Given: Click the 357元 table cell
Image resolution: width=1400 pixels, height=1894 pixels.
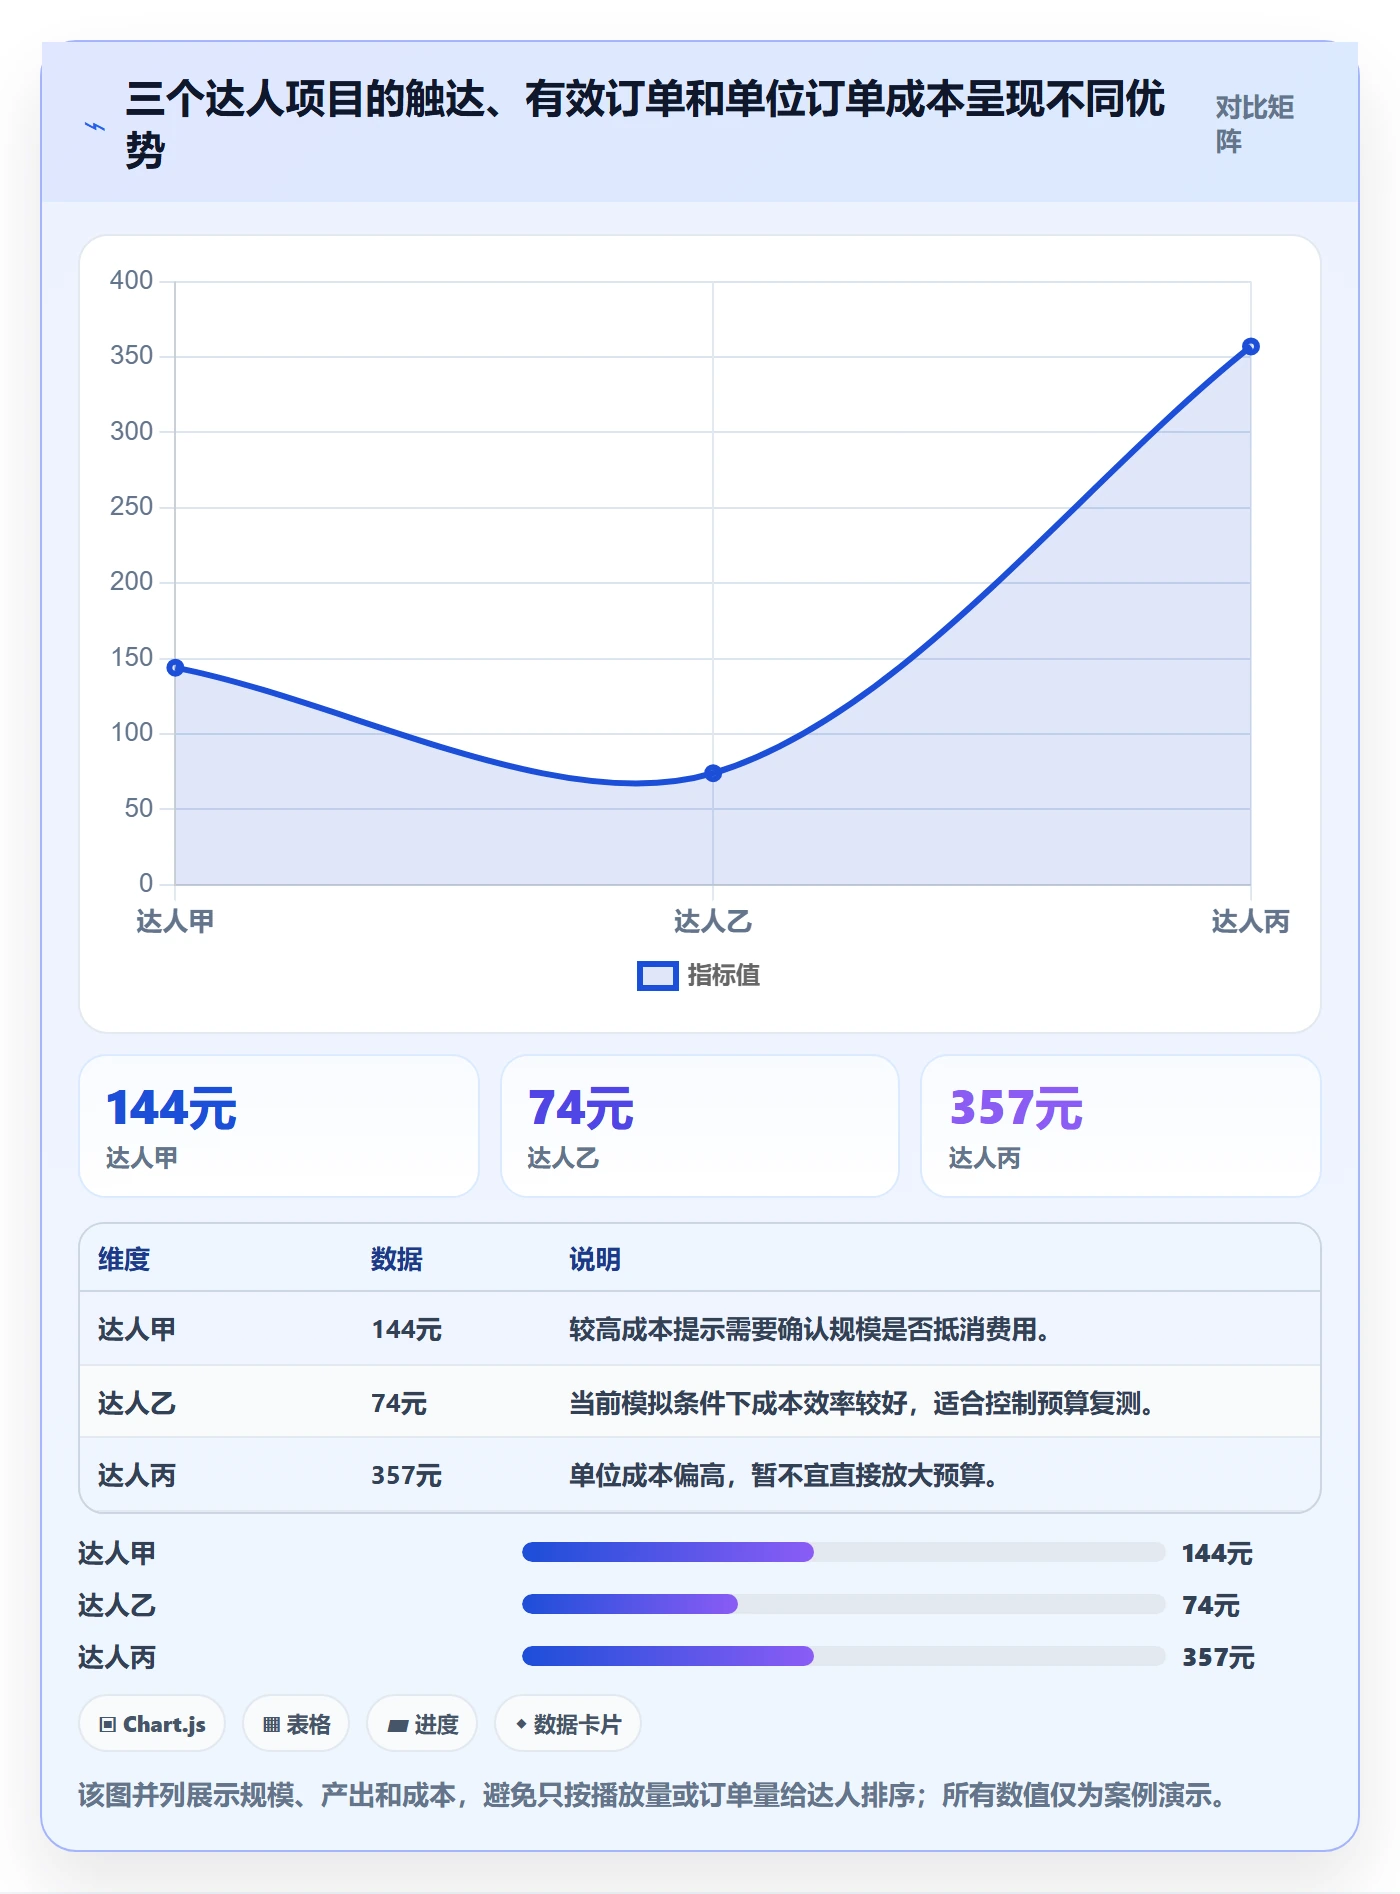Looking at the screenshot, I should coord(406,1475).
